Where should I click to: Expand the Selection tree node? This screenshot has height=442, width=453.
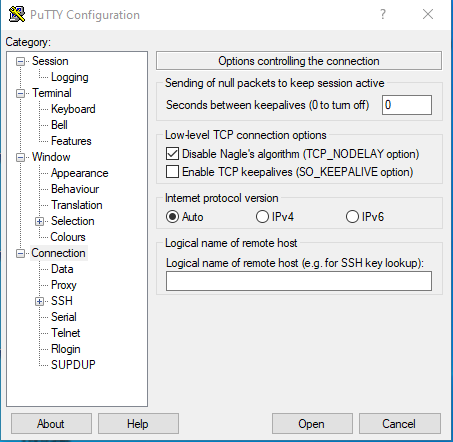39,221
